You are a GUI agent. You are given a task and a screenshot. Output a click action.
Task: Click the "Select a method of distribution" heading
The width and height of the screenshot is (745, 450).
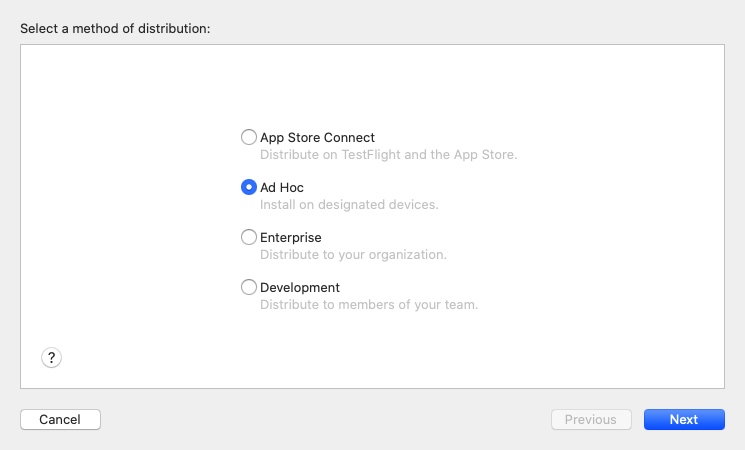click(x=115, y=29)
